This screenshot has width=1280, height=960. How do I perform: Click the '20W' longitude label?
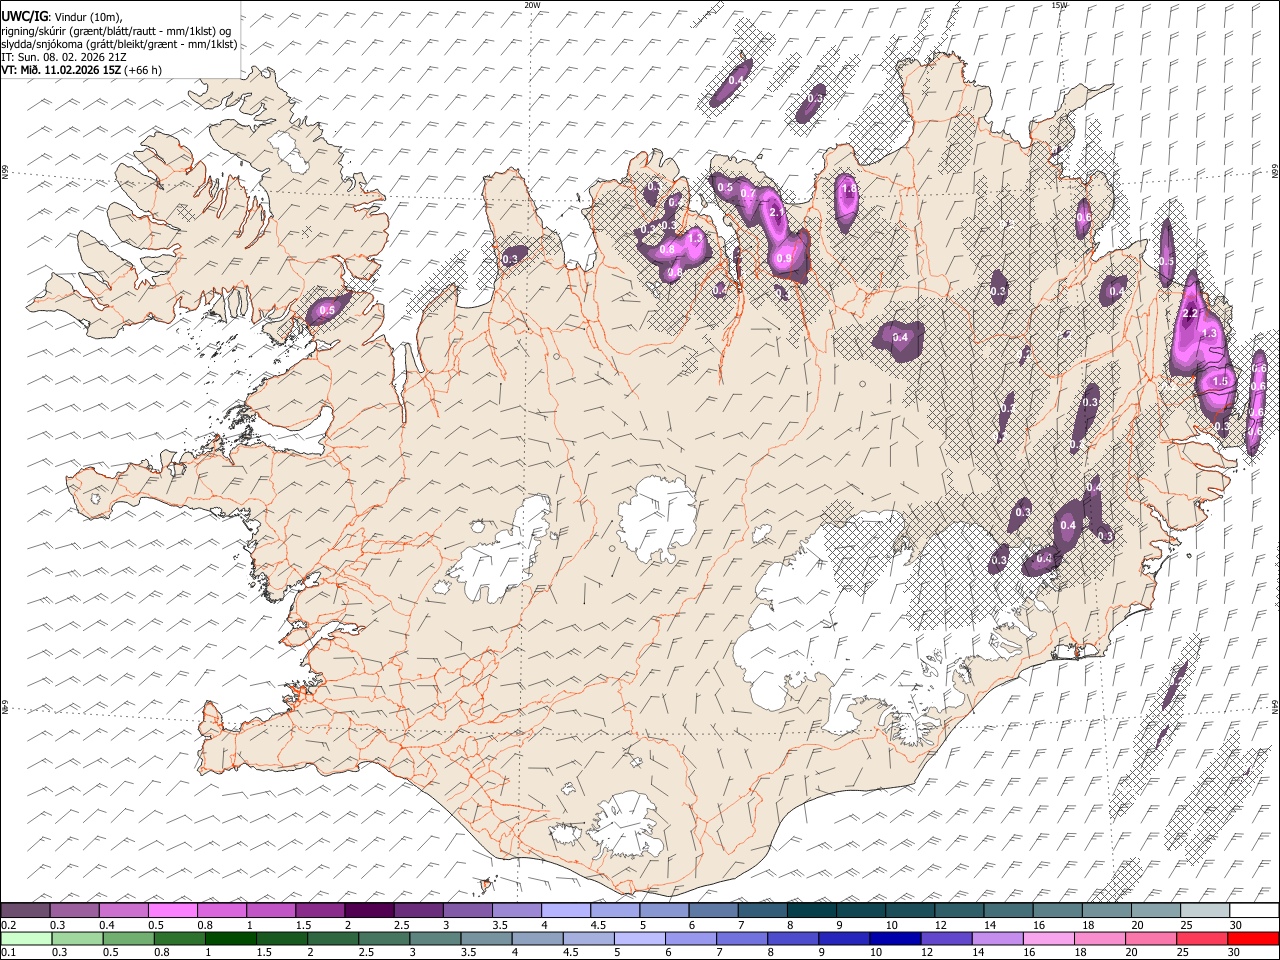(x=532, y=5)
